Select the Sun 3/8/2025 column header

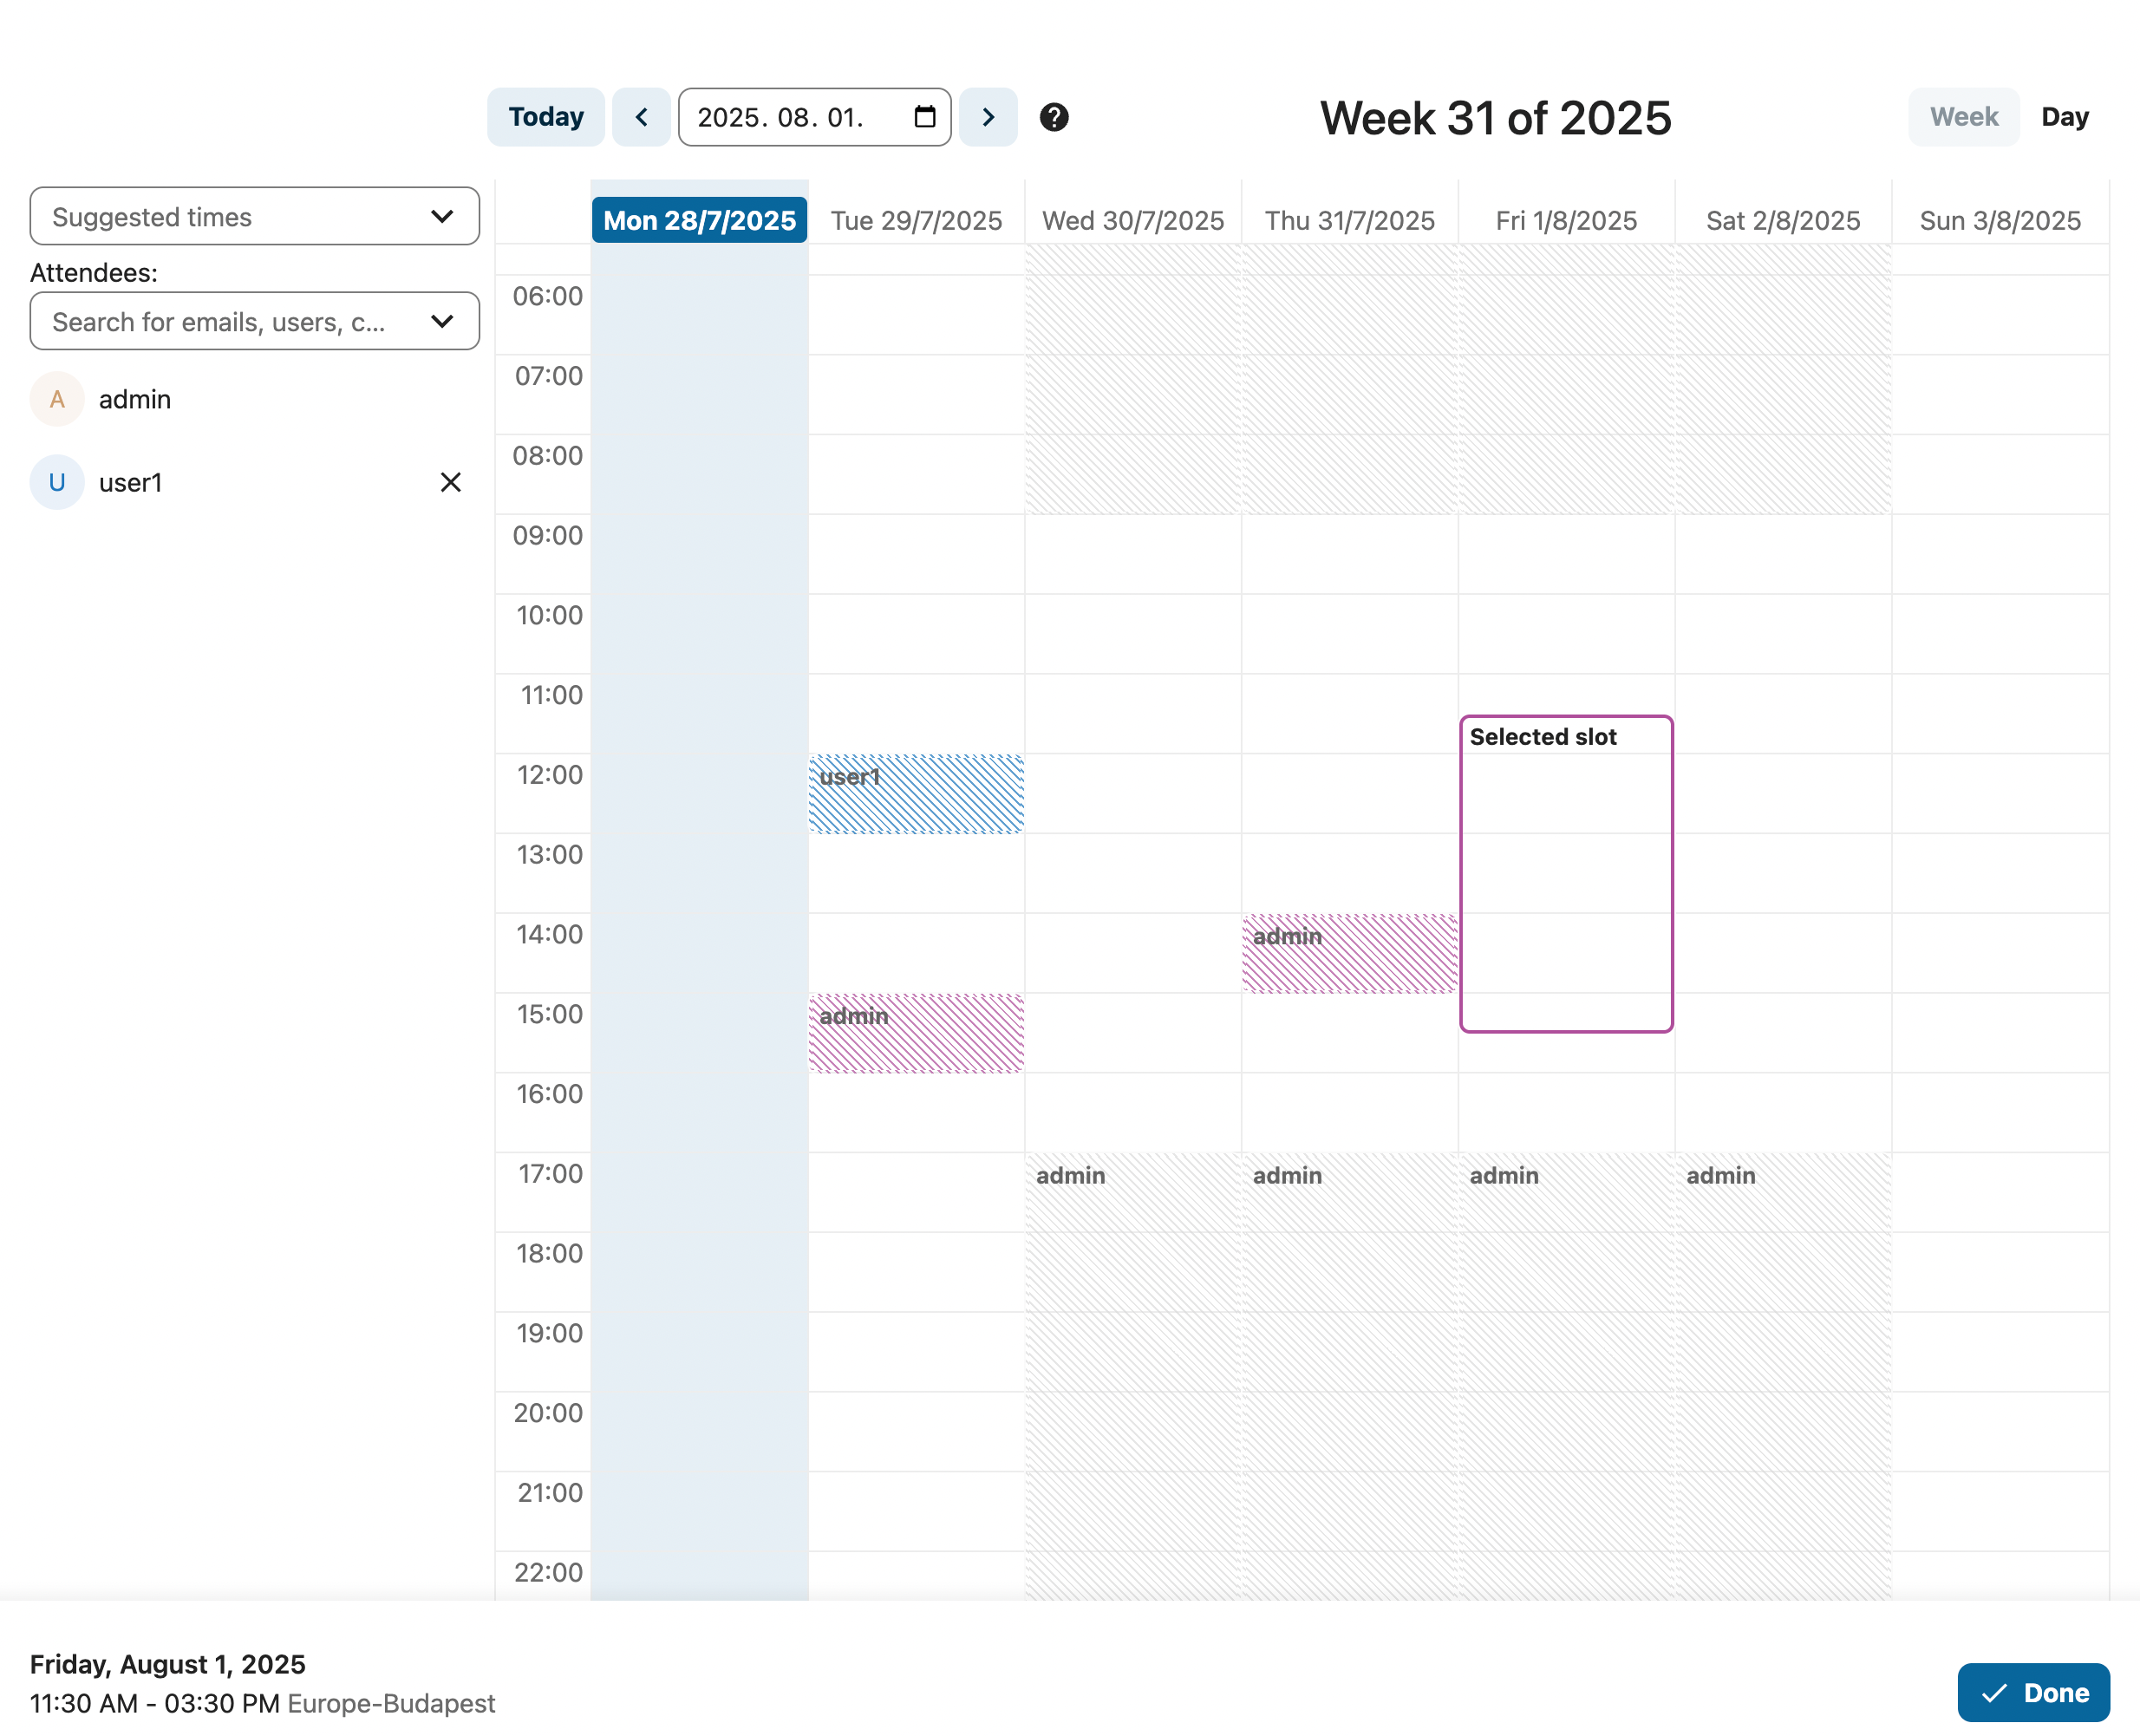(x=2000, y=220)
